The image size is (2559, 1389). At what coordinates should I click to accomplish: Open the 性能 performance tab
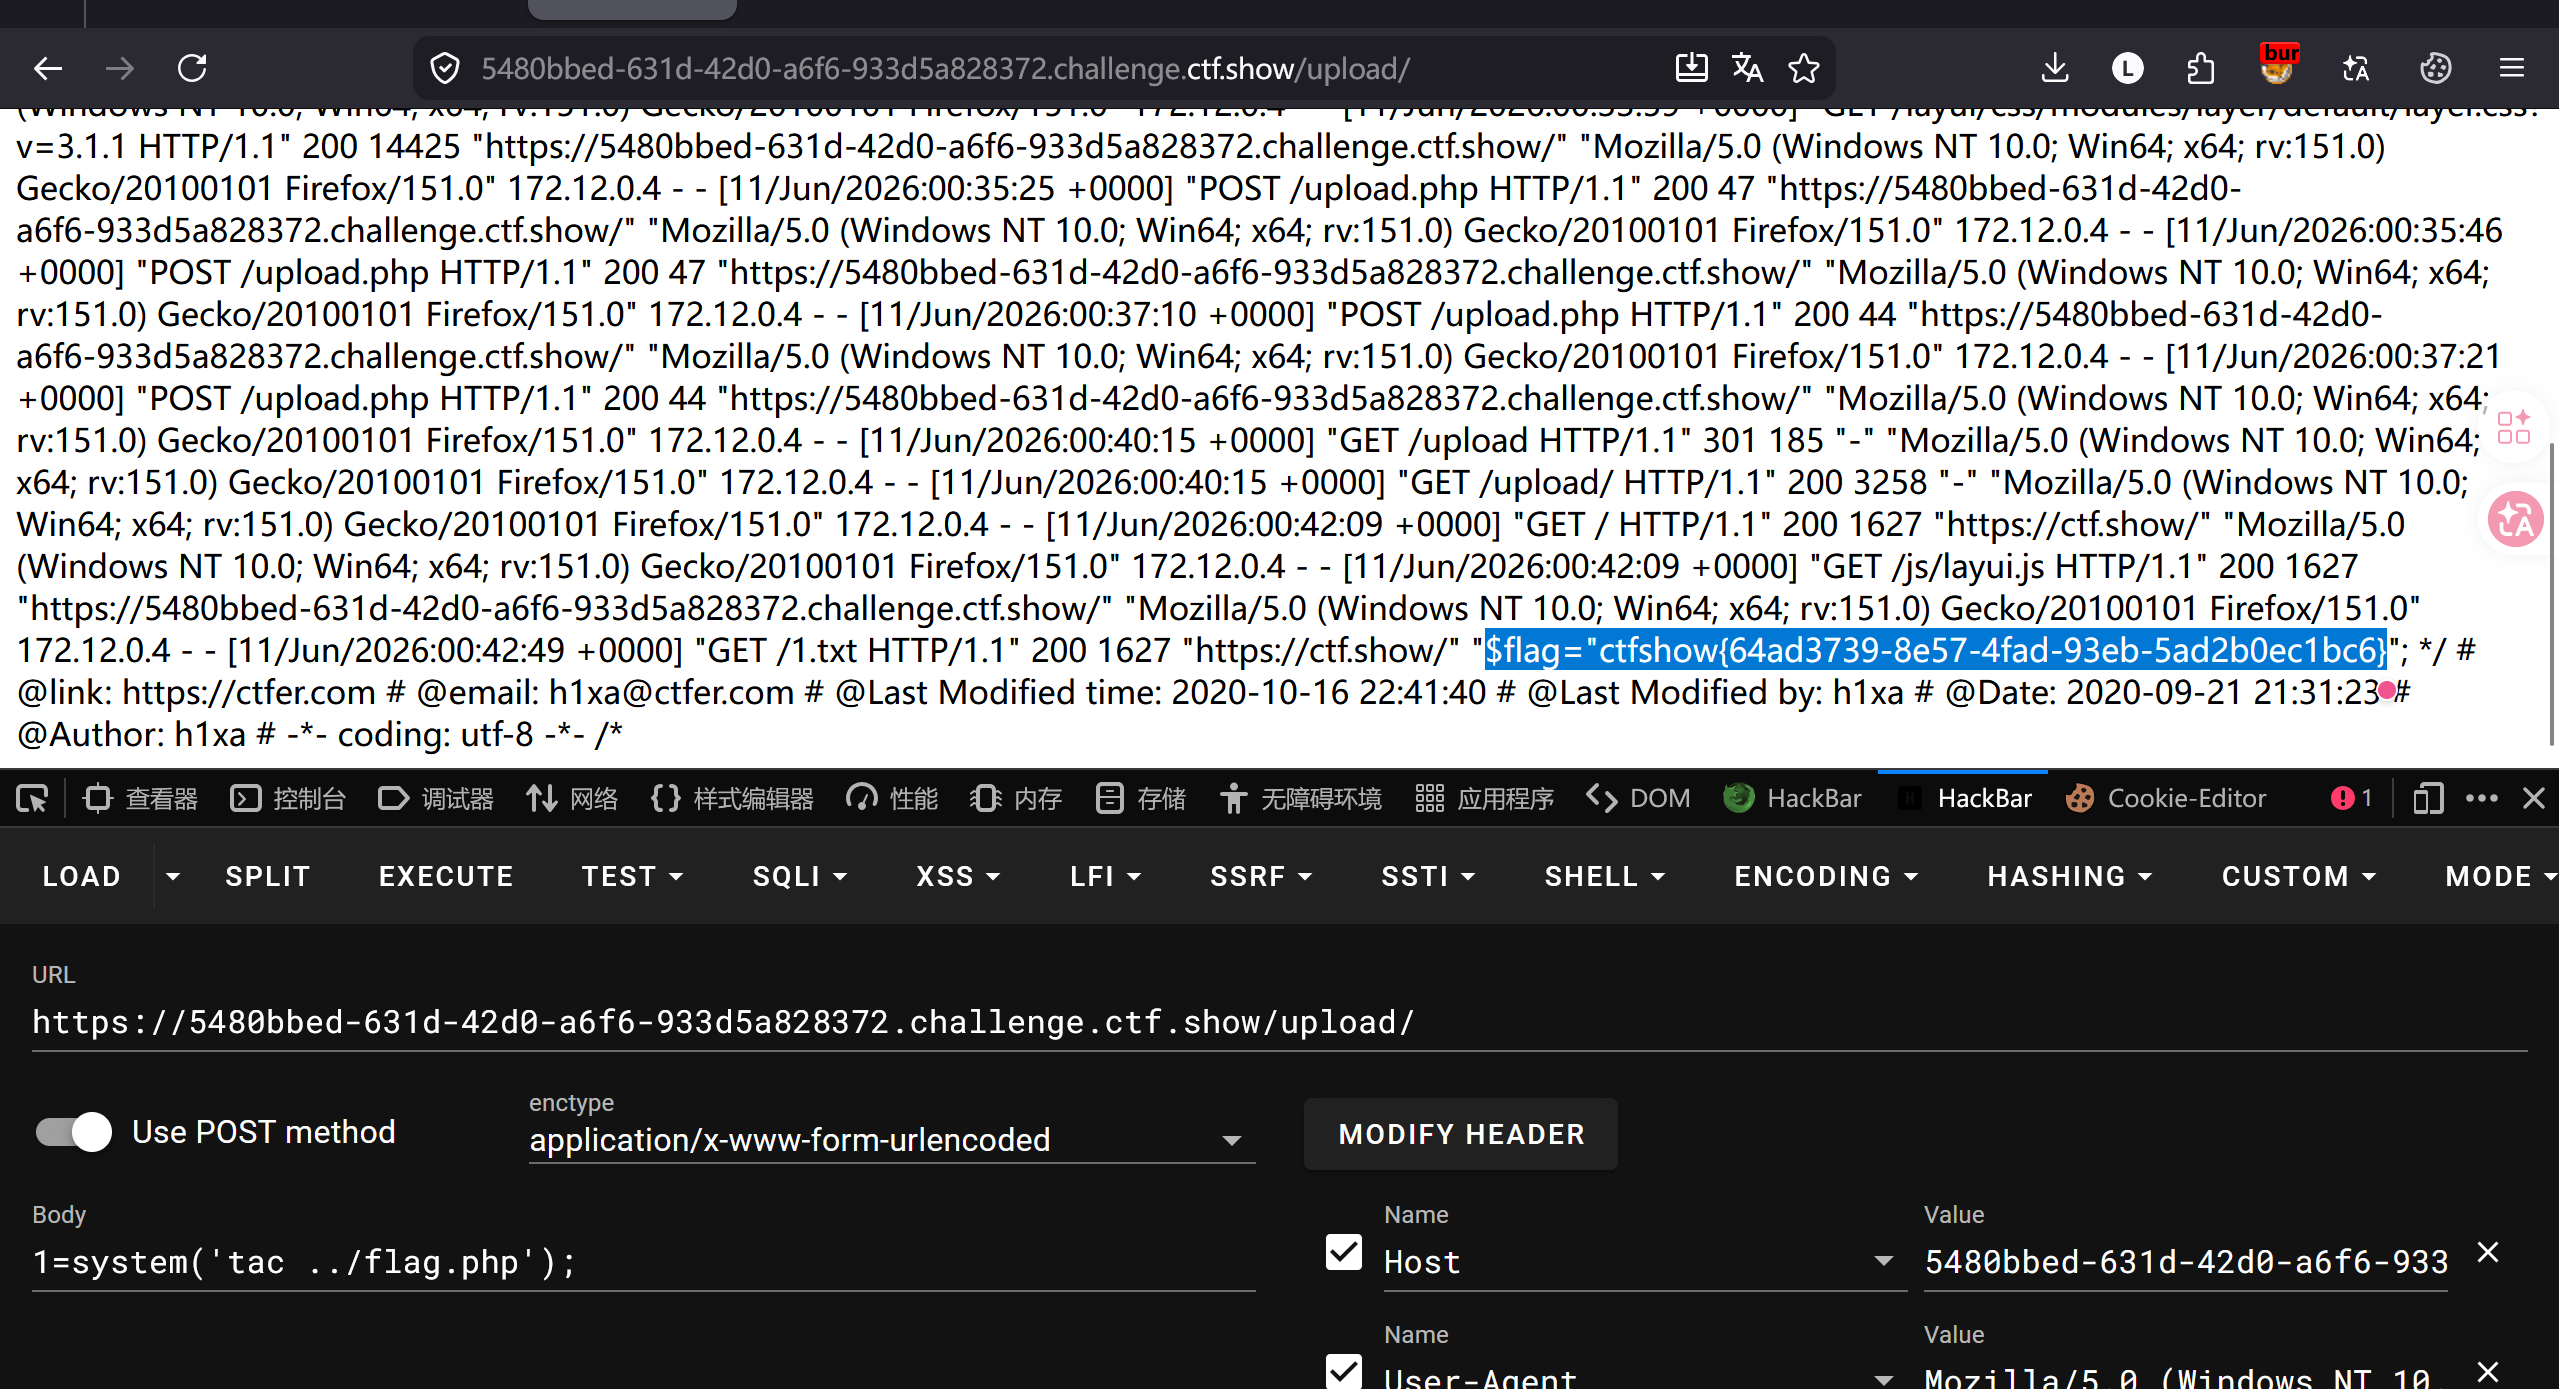point(892,799)
